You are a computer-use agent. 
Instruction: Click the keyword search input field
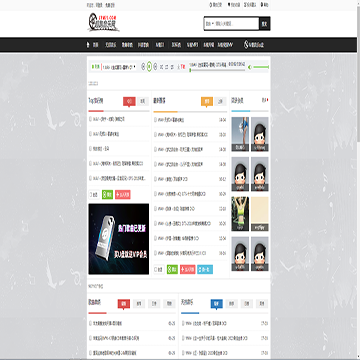click(236, 24)
